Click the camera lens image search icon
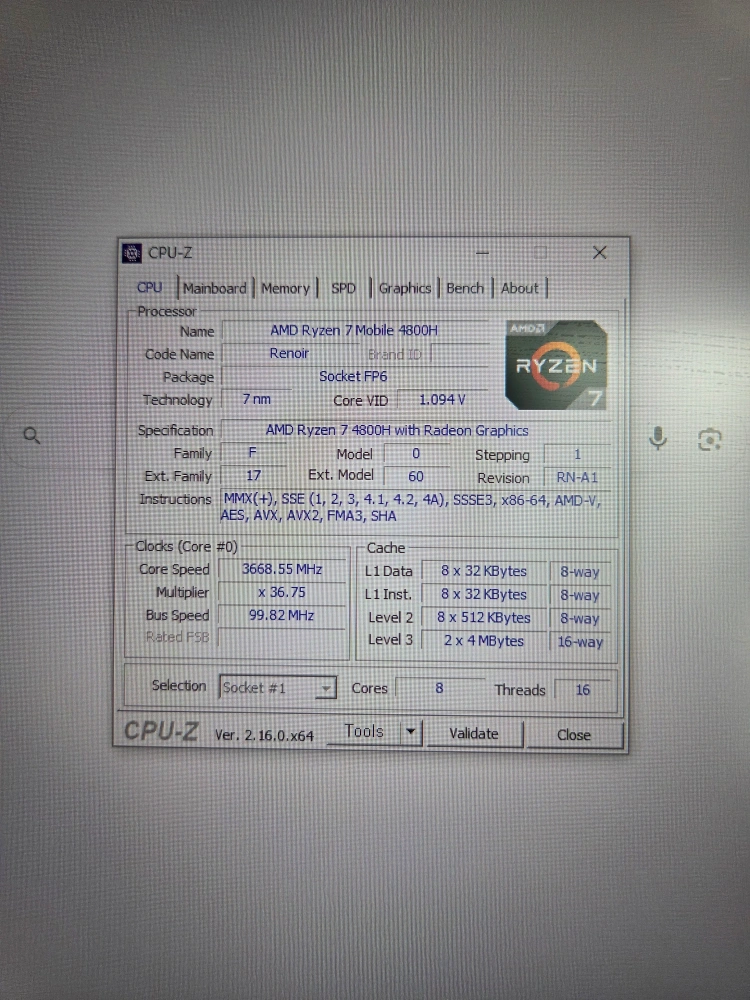750x1000 pixels. [x=710, y=440]
